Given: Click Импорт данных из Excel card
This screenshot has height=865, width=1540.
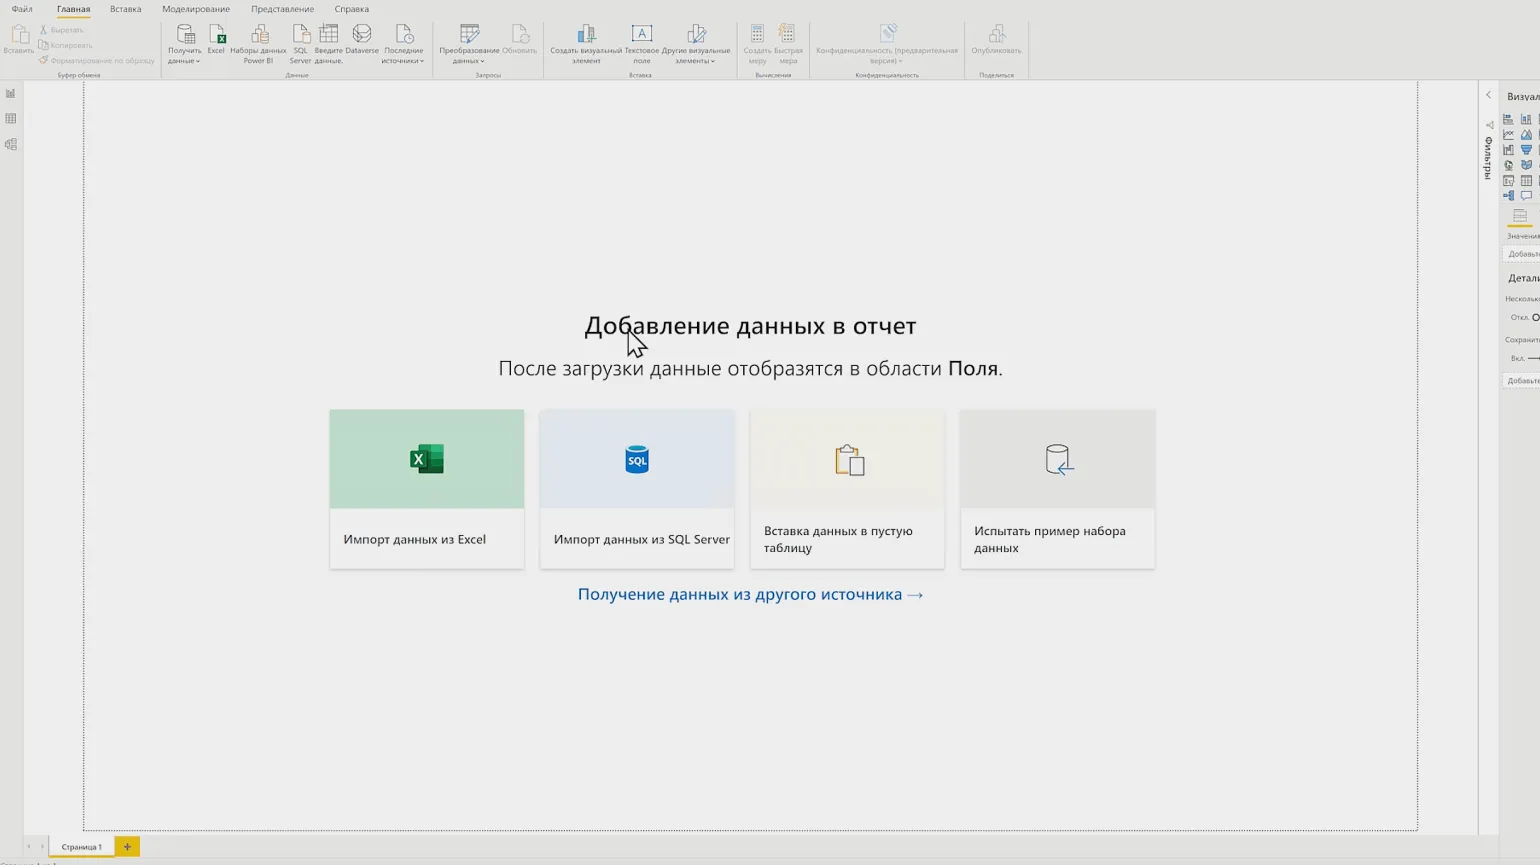Looking at the screenshot, I should (x=427, y=489).
